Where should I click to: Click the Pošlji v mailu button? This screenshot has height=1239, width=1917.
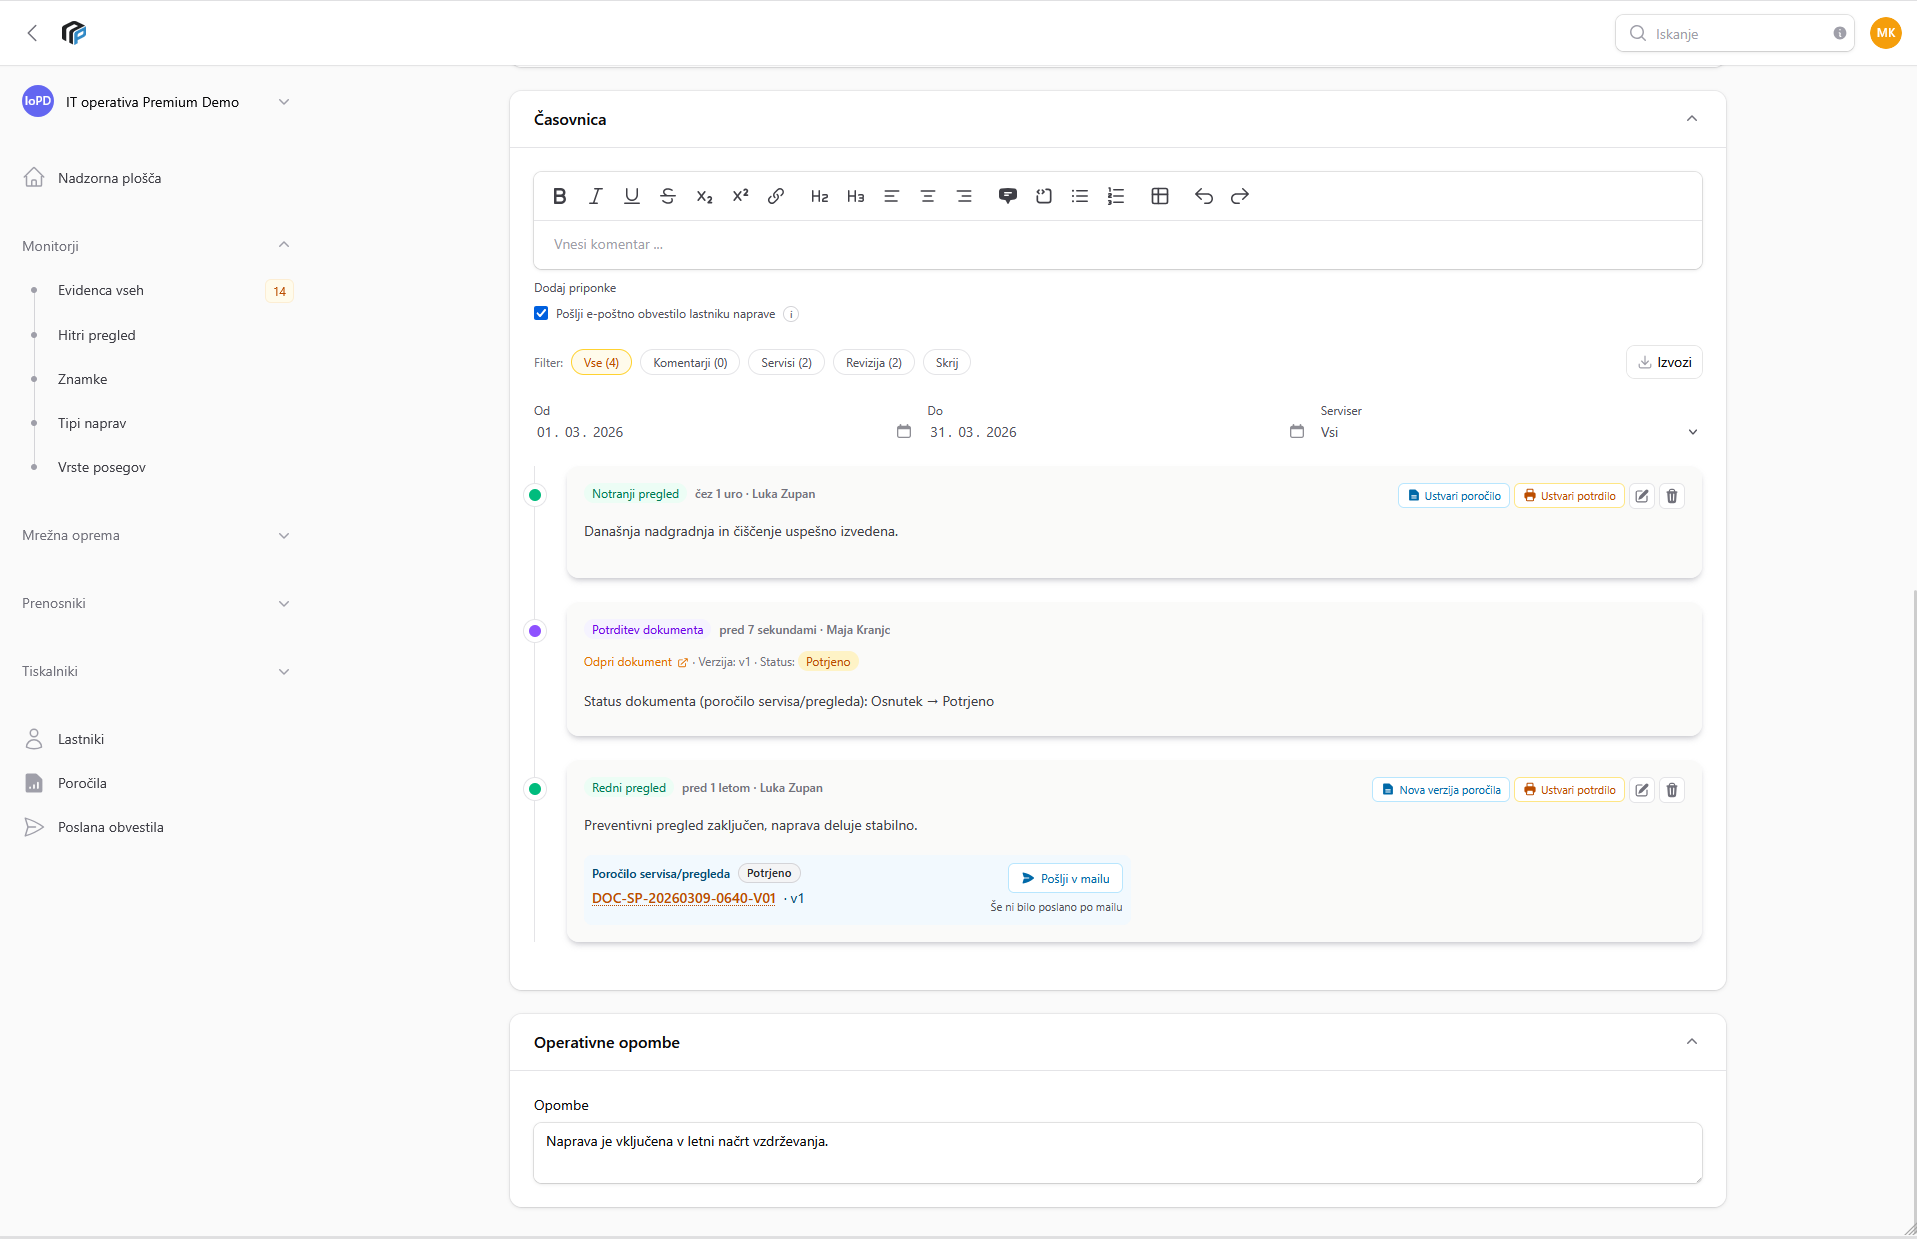[x=1065, y=879]
